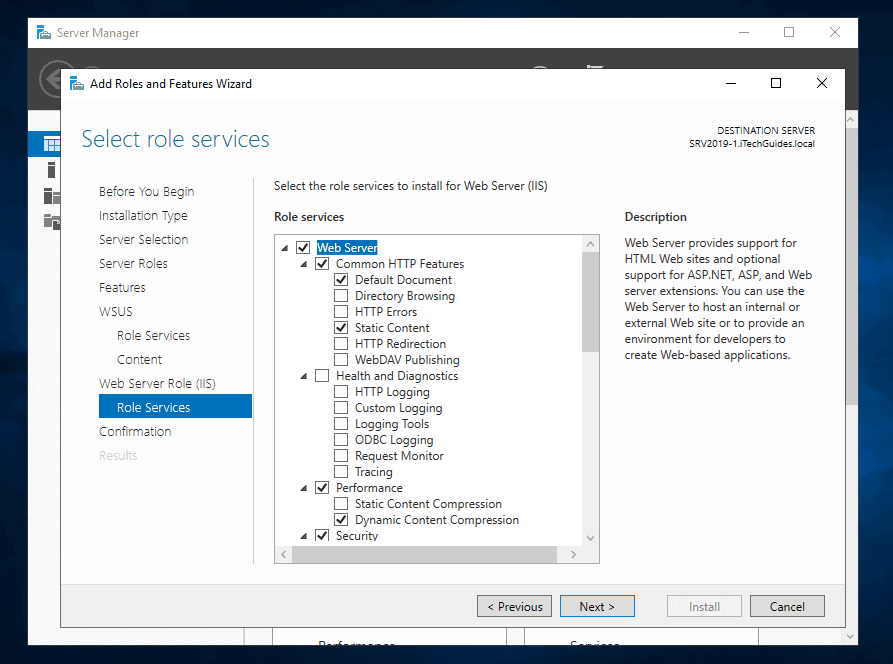
Task: Select the All Servers icon in Server Manager sidebar
Action: (52, 195)
